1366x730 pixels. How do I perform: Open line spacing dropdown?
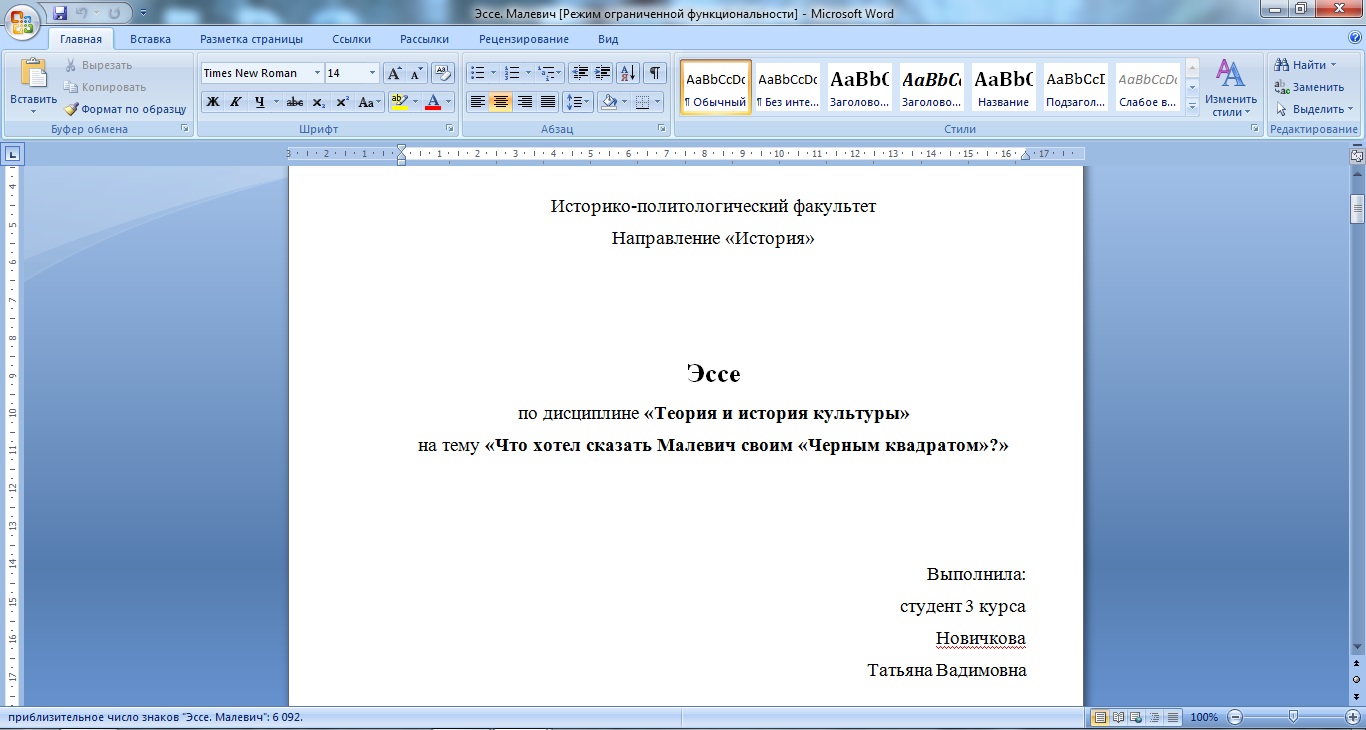[578, 102]
